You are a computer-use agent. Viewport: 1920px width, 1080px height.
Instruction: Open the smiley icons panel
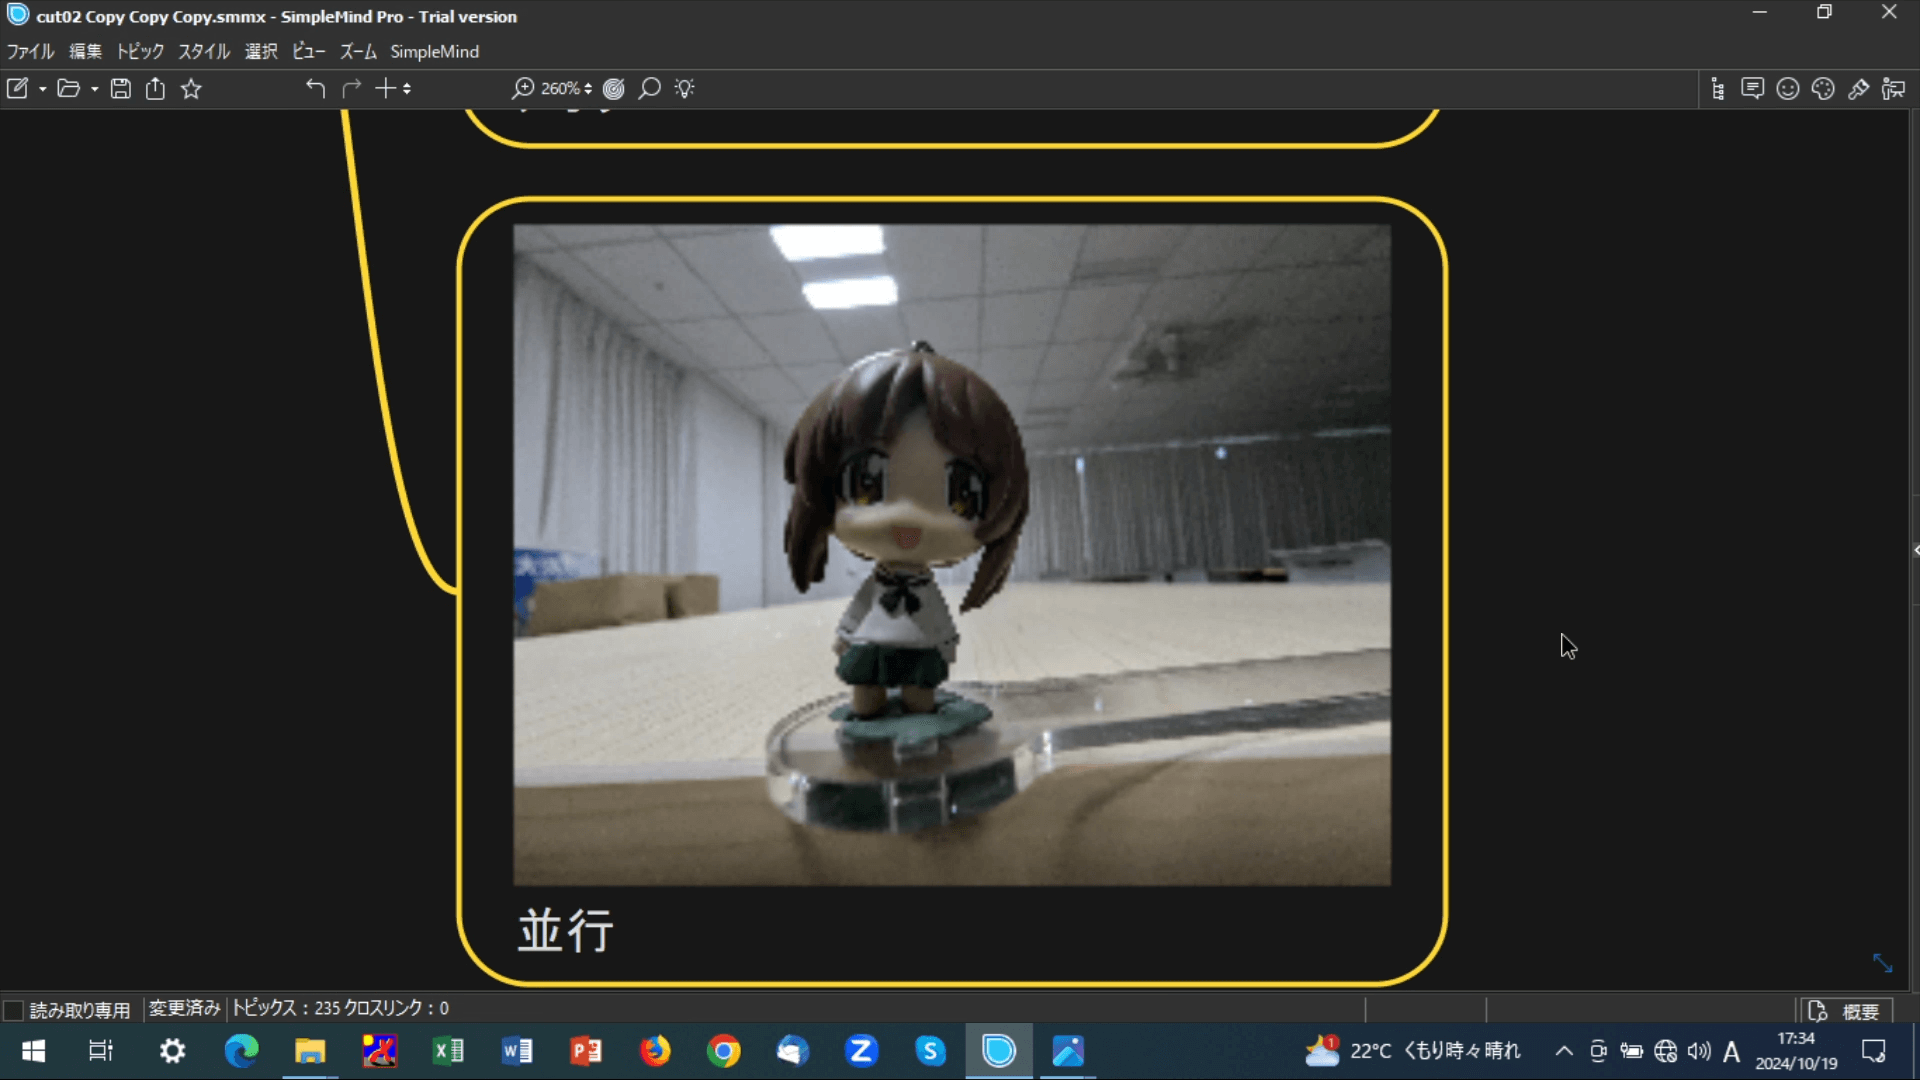1788,89
